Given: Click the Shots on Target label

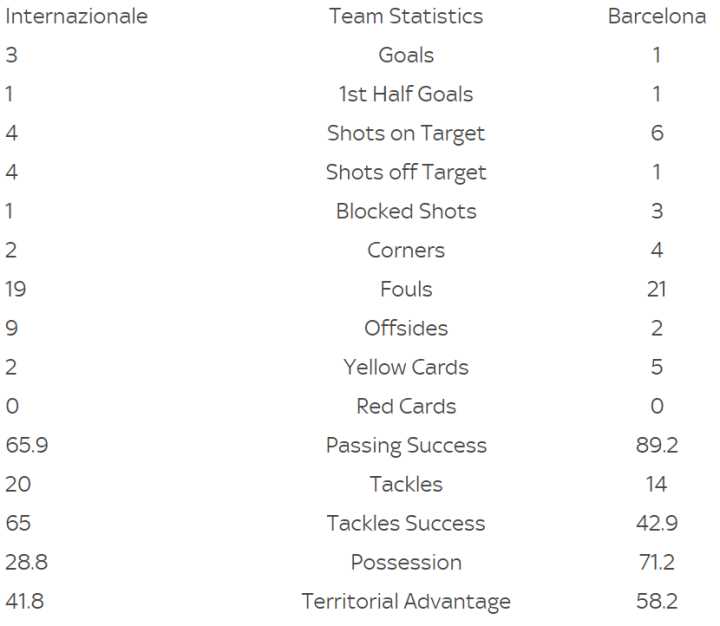Looking at the screenshot, I should tap(406, 134).
